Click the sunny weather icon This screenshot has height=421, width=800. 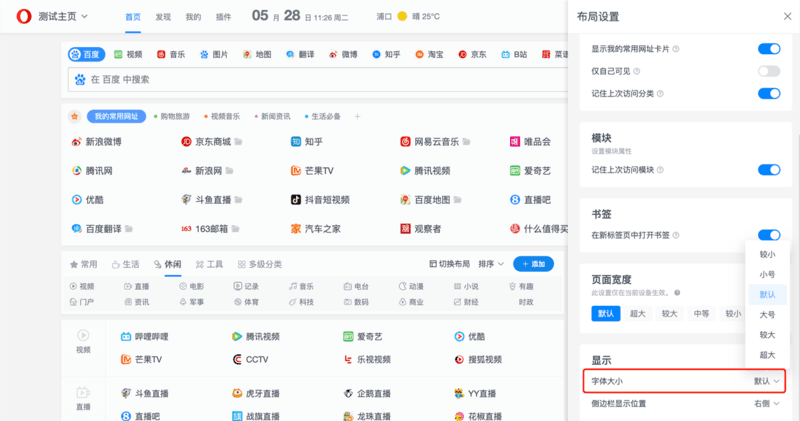click(x=402, y=16)
